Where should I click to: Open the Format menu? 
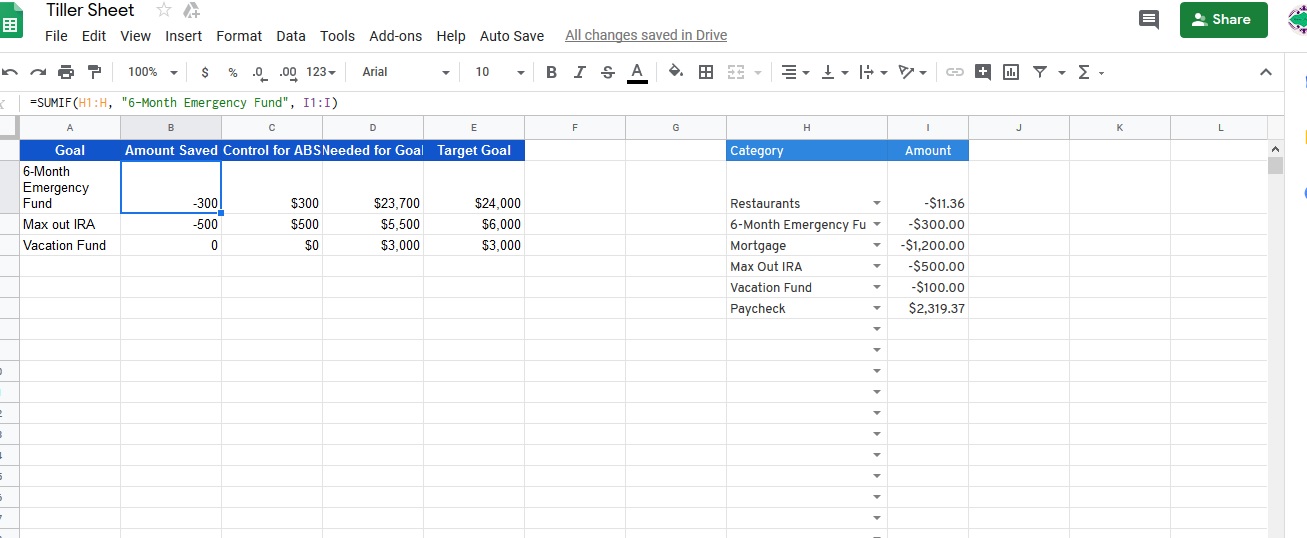click(x=239, y=36)
